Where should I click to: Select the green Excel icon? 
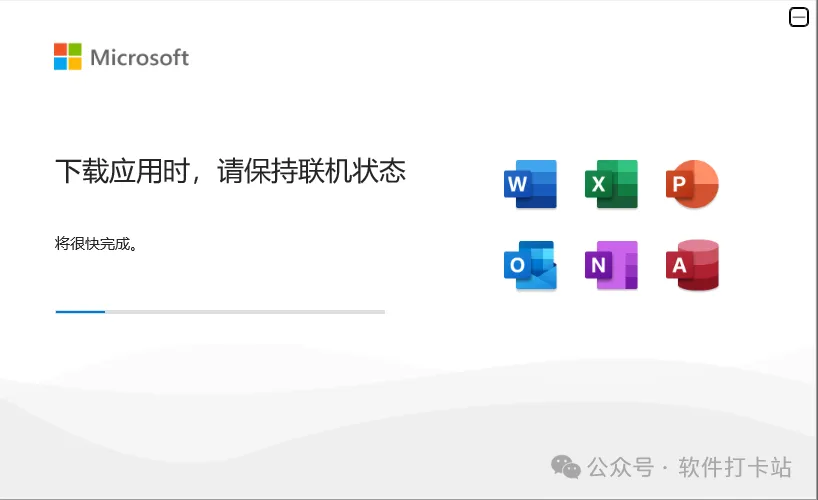(x=611, y=184)
